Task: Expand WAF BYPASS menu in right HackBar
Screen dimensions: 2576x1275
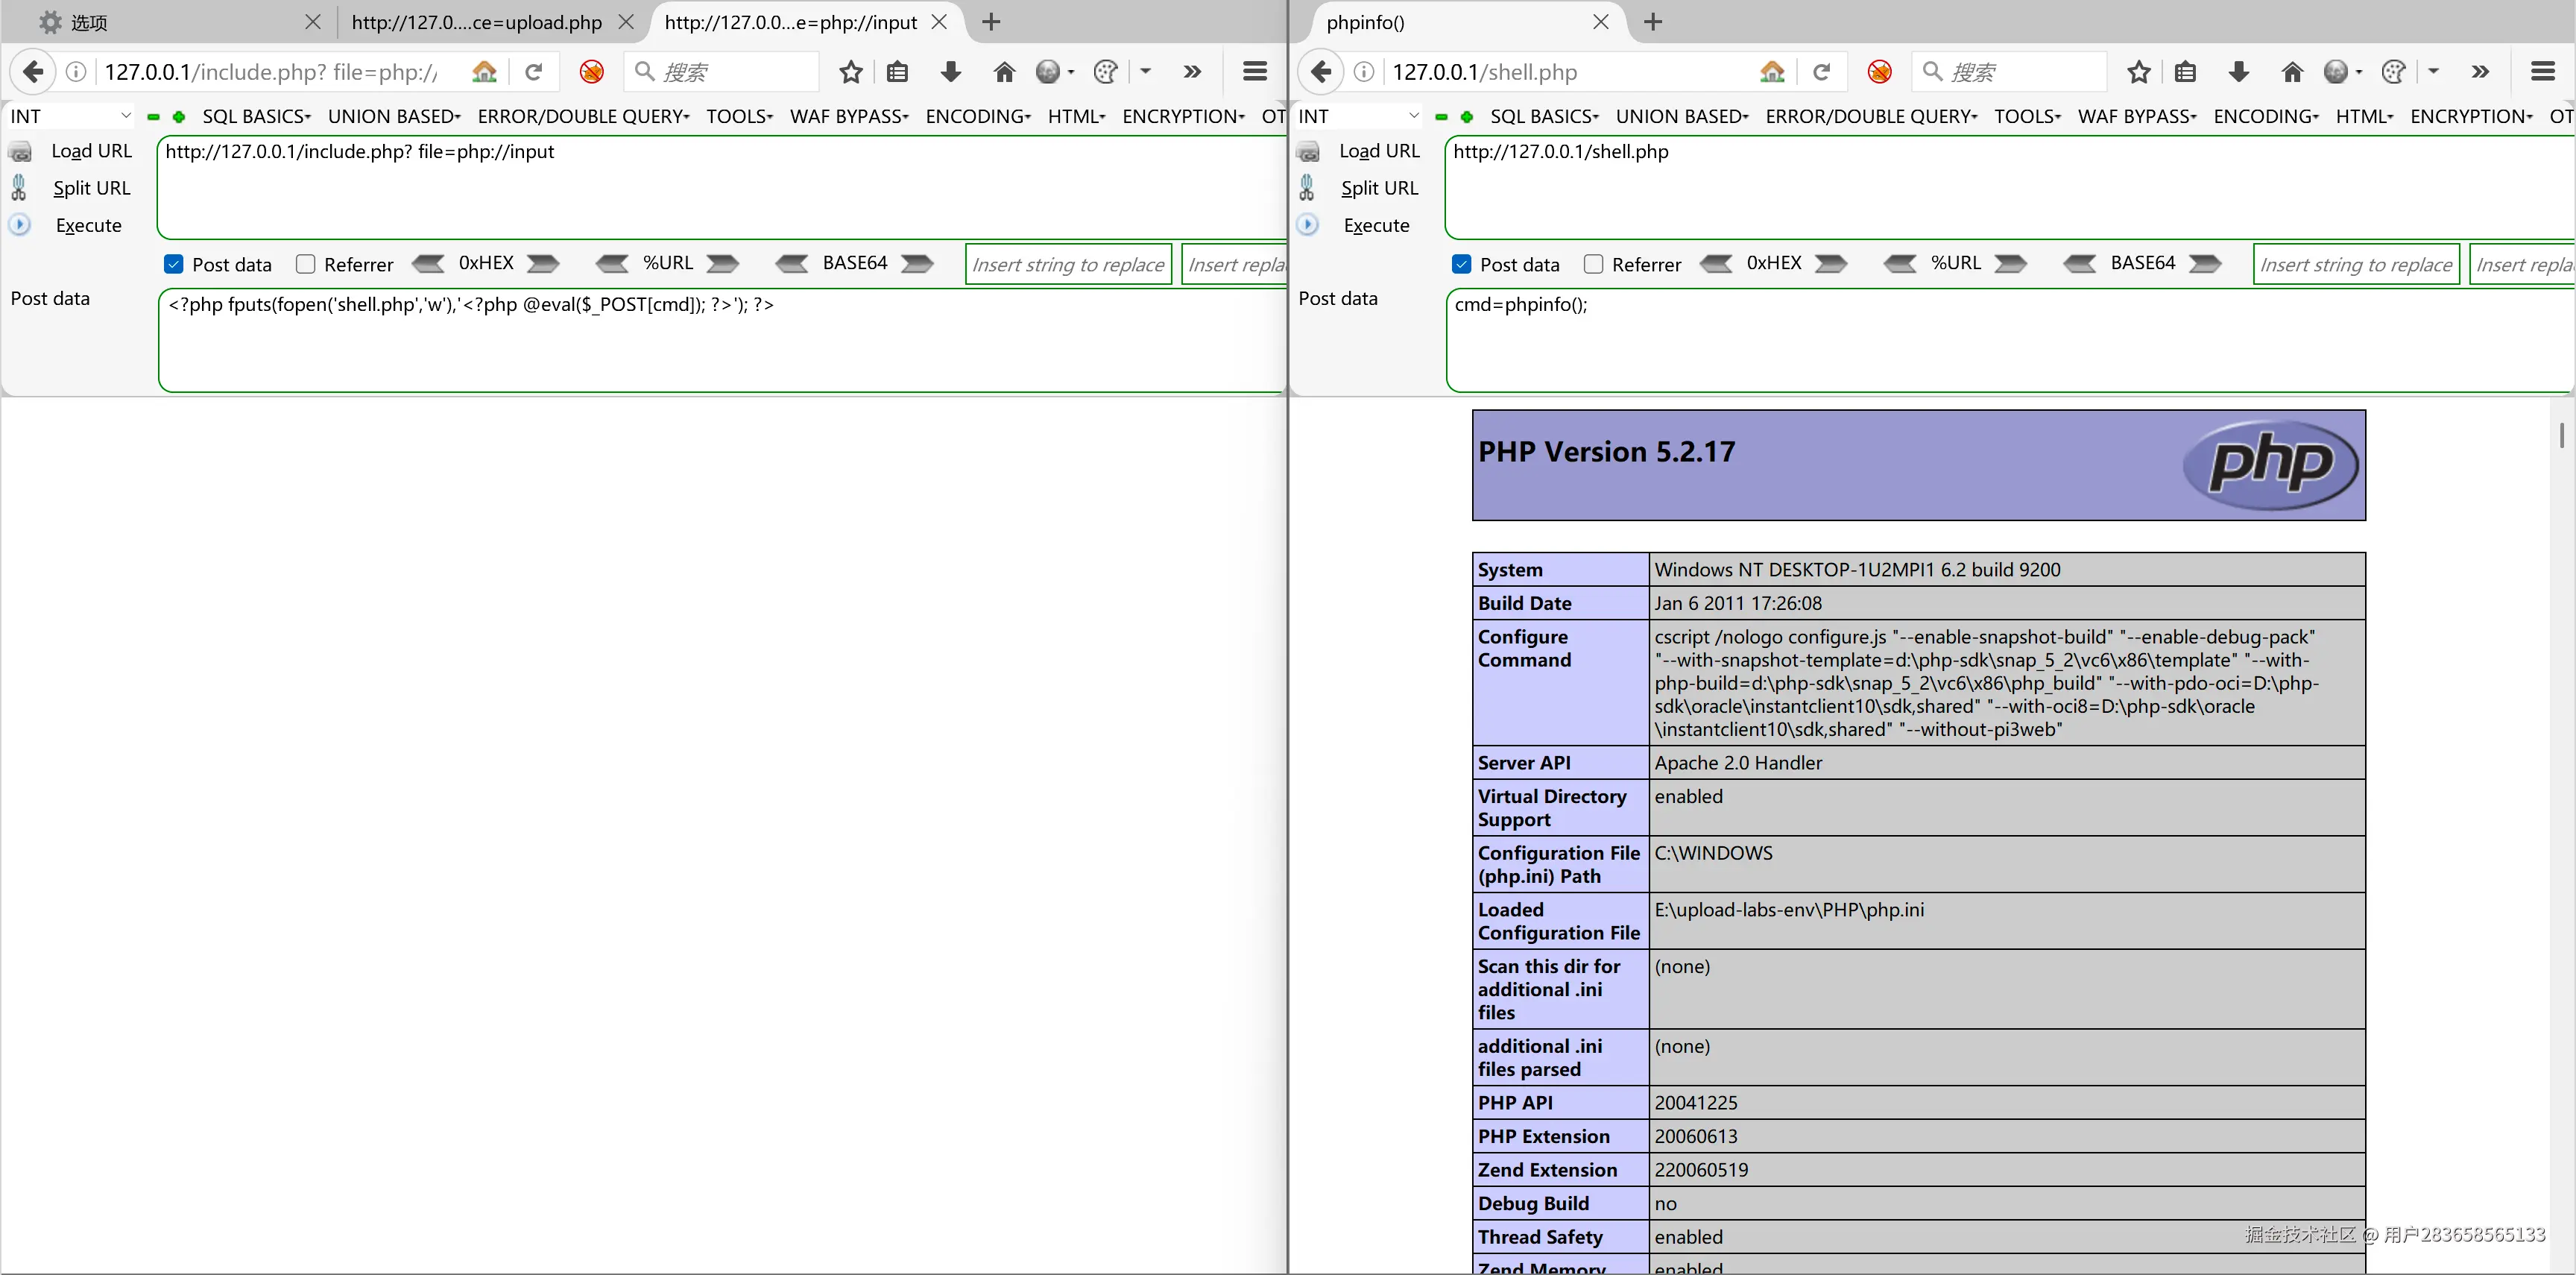Action: point(2136,116)
